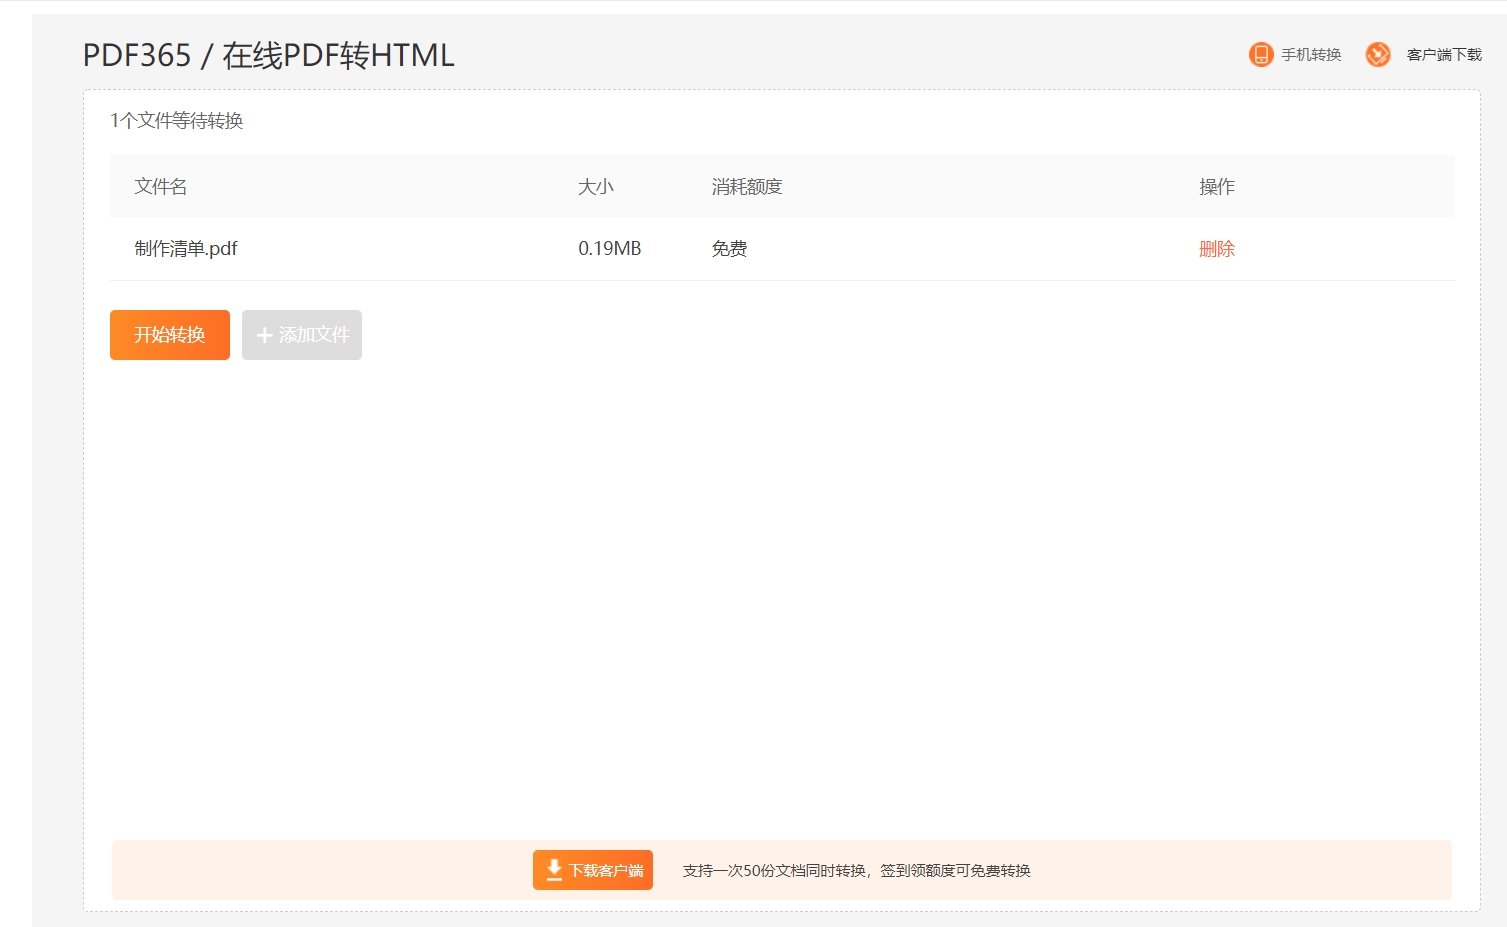The height and width of the screenshot is (927, 1507).
Task: Click the 下载客户端 button
Action: tap(593, 870)
